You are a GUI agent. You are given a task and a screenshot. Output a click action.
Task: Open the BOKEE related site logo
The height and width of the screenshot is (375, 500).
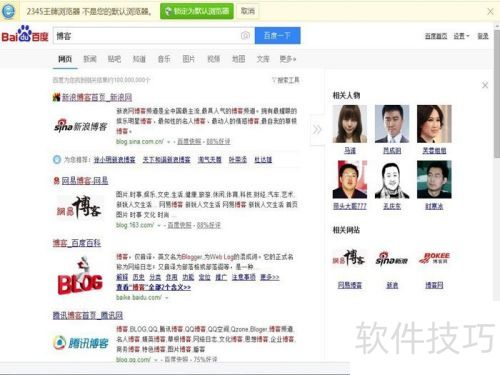(x=434, y=258)
